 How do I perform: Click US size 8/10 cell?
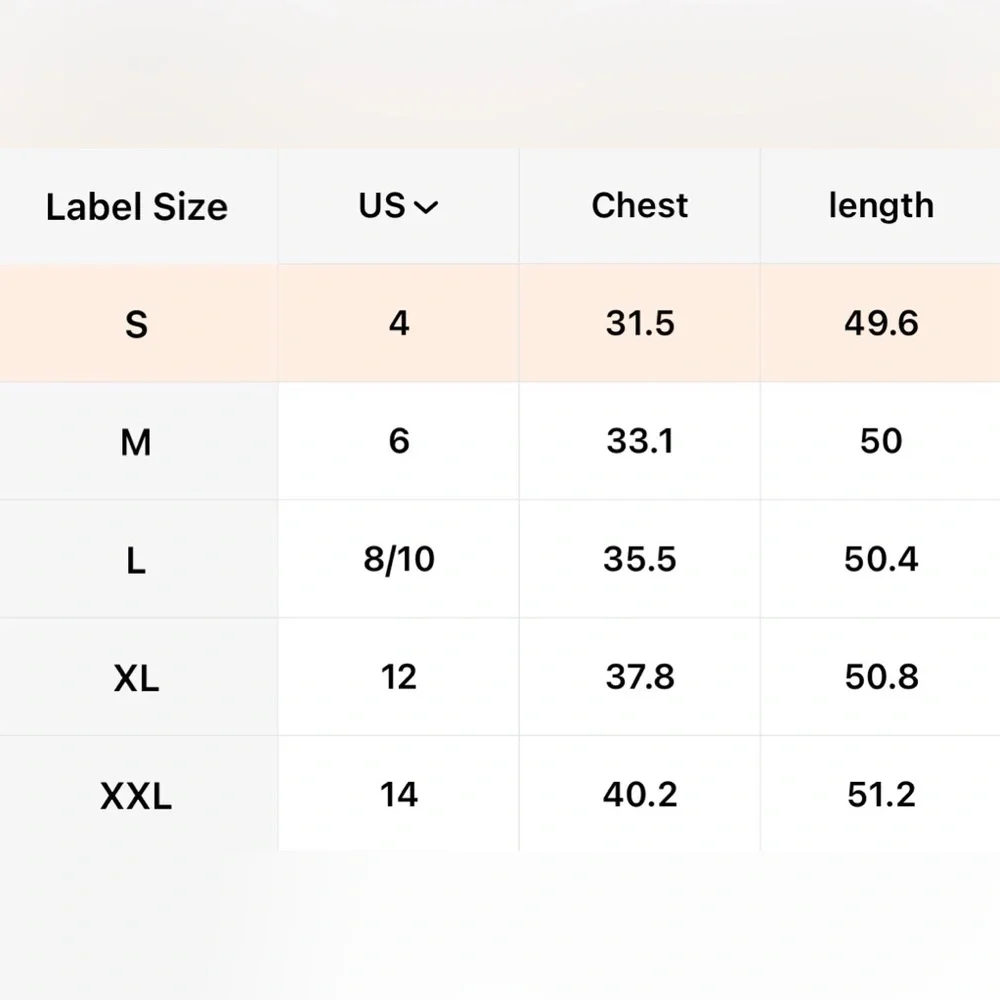(x=399, y=559)
